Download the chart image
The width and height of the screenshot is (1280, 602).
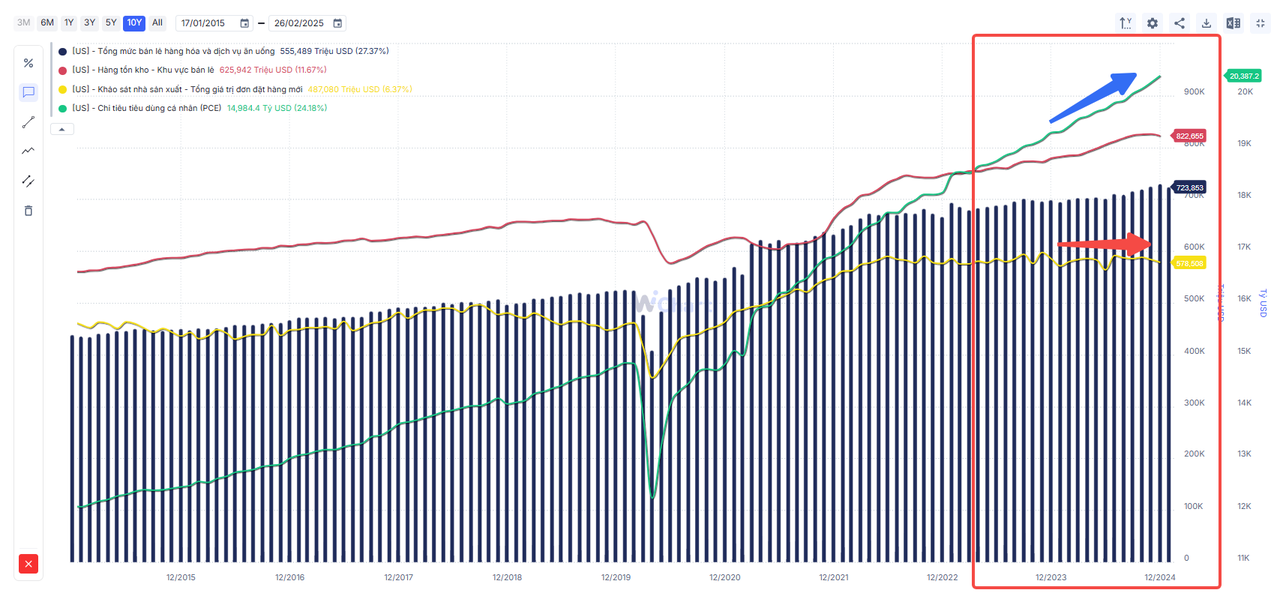tap(1207, 23)
